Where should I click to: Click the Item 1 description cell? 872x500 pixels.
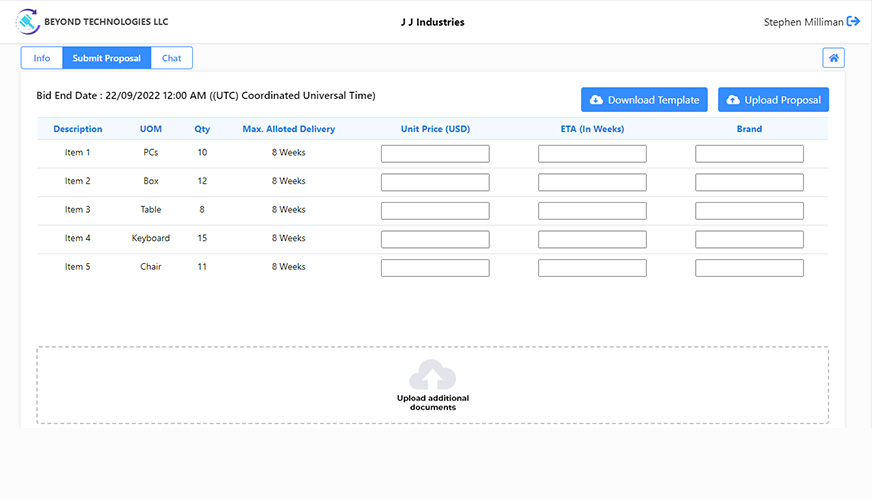(x=77, y=152)
